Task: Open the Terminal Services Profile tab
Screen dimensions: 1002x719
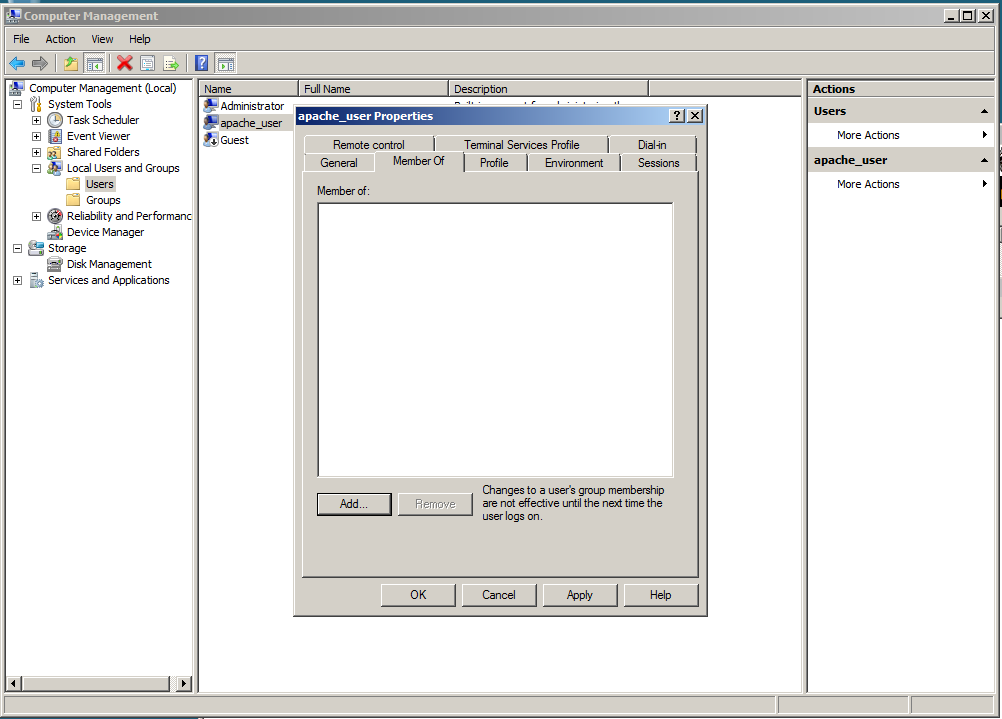Action: pyautogui.click(x=521, y=144)
